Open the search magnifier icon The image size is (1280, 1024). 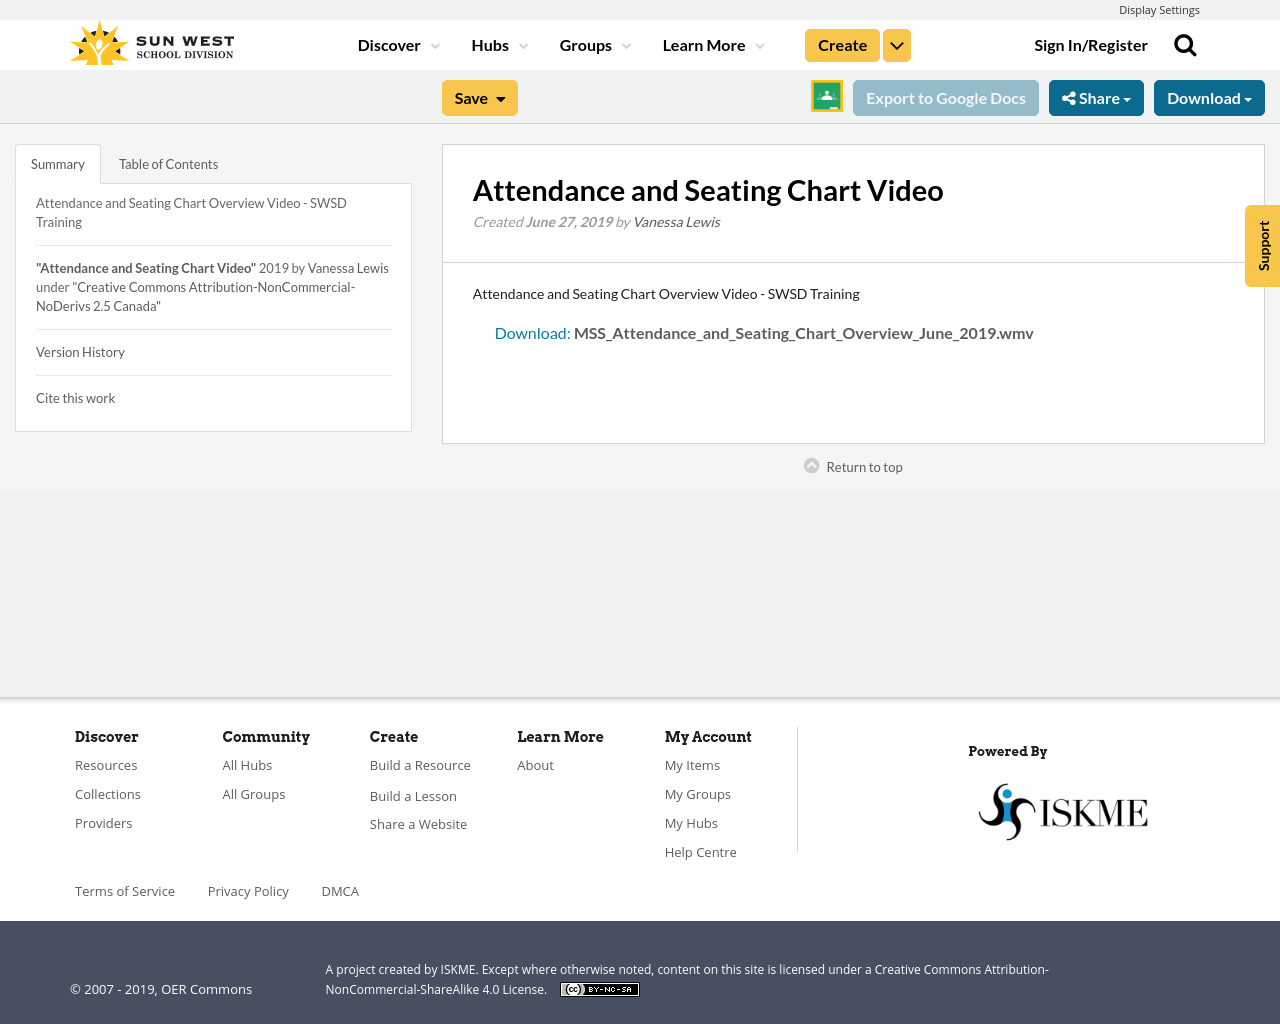point(1185,45)
